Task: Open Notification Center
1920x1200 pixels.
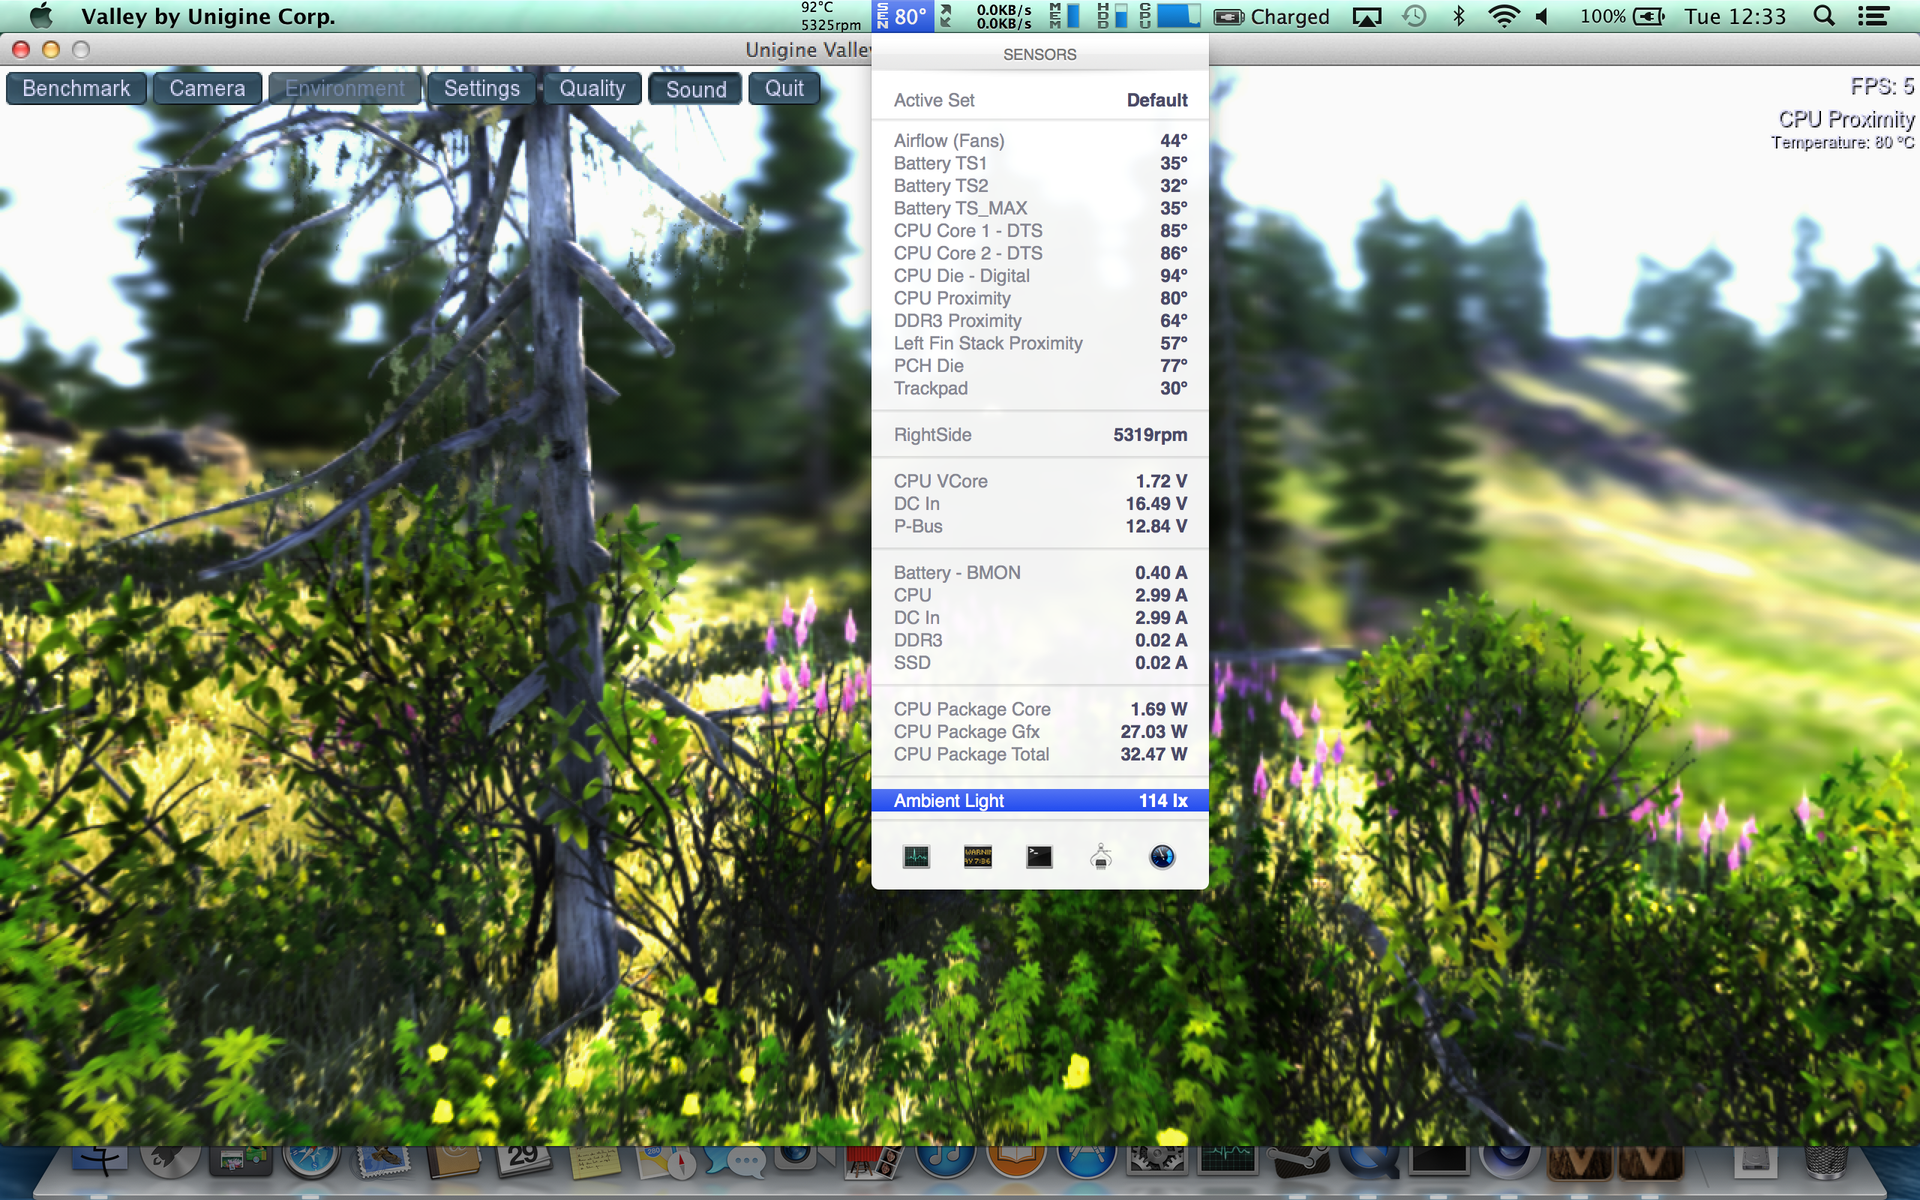Action: pos(1872,16)
